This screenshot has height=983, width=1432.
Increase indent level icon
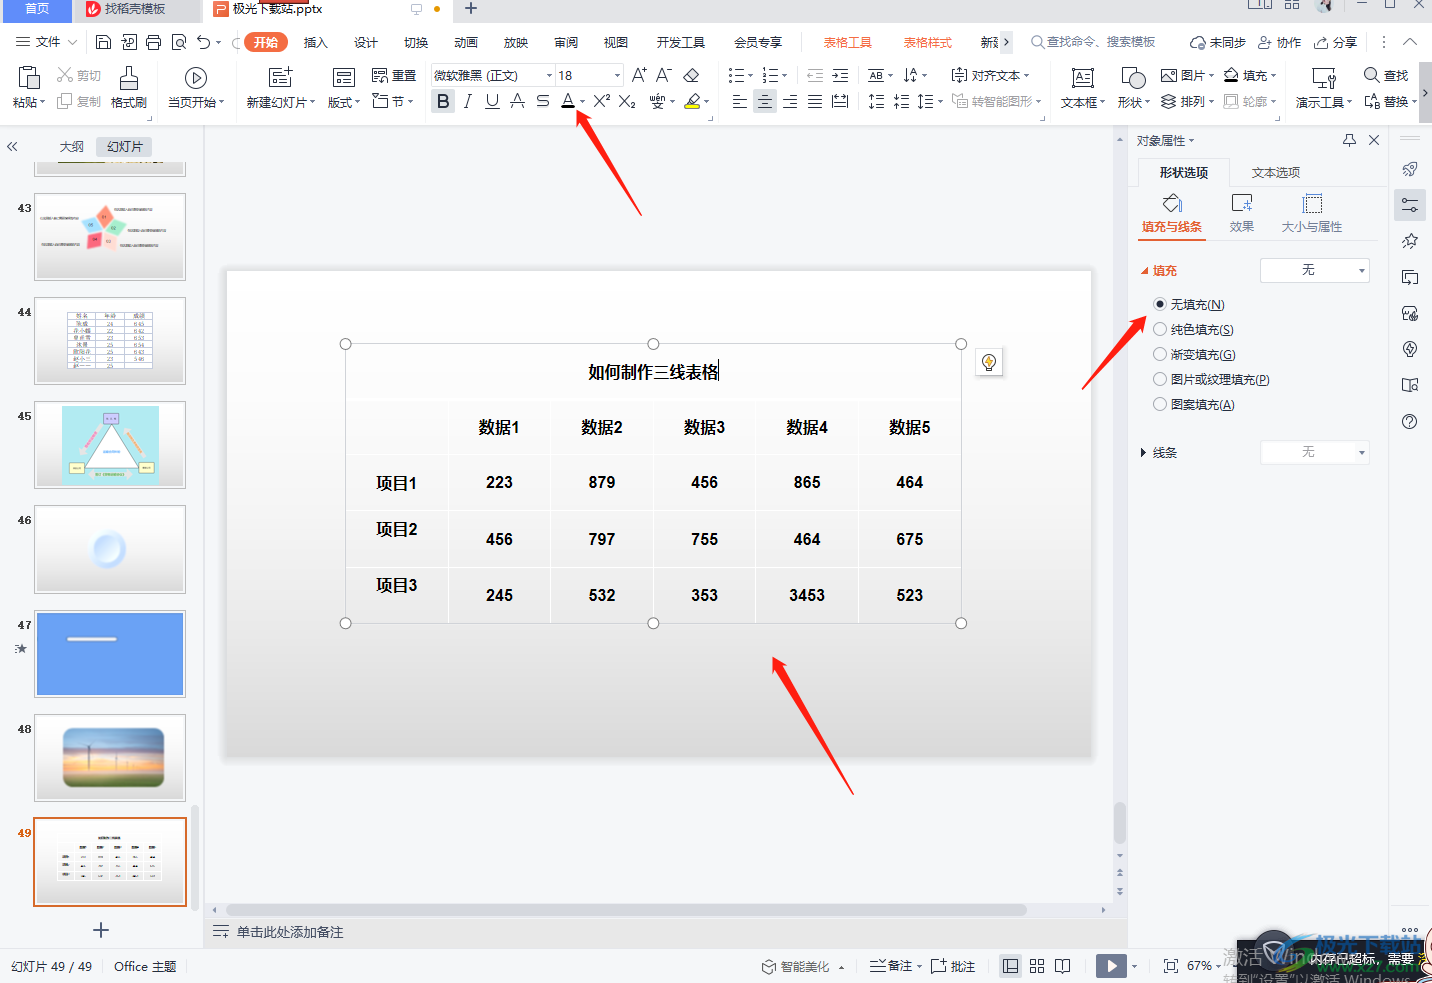840,75
